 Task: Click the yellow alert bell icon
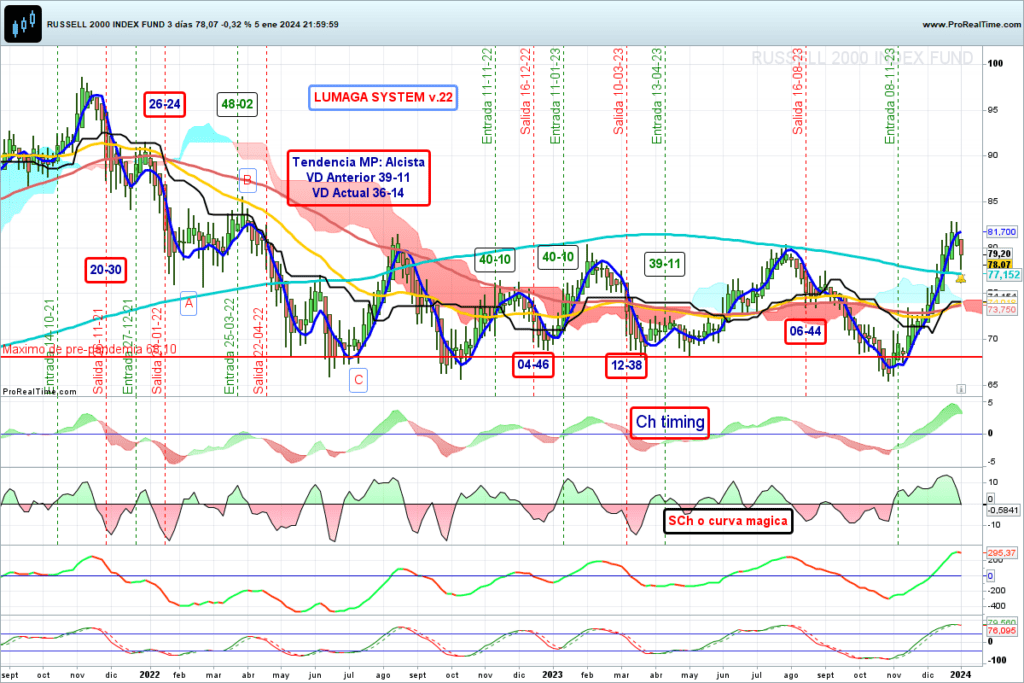[961, 279]
